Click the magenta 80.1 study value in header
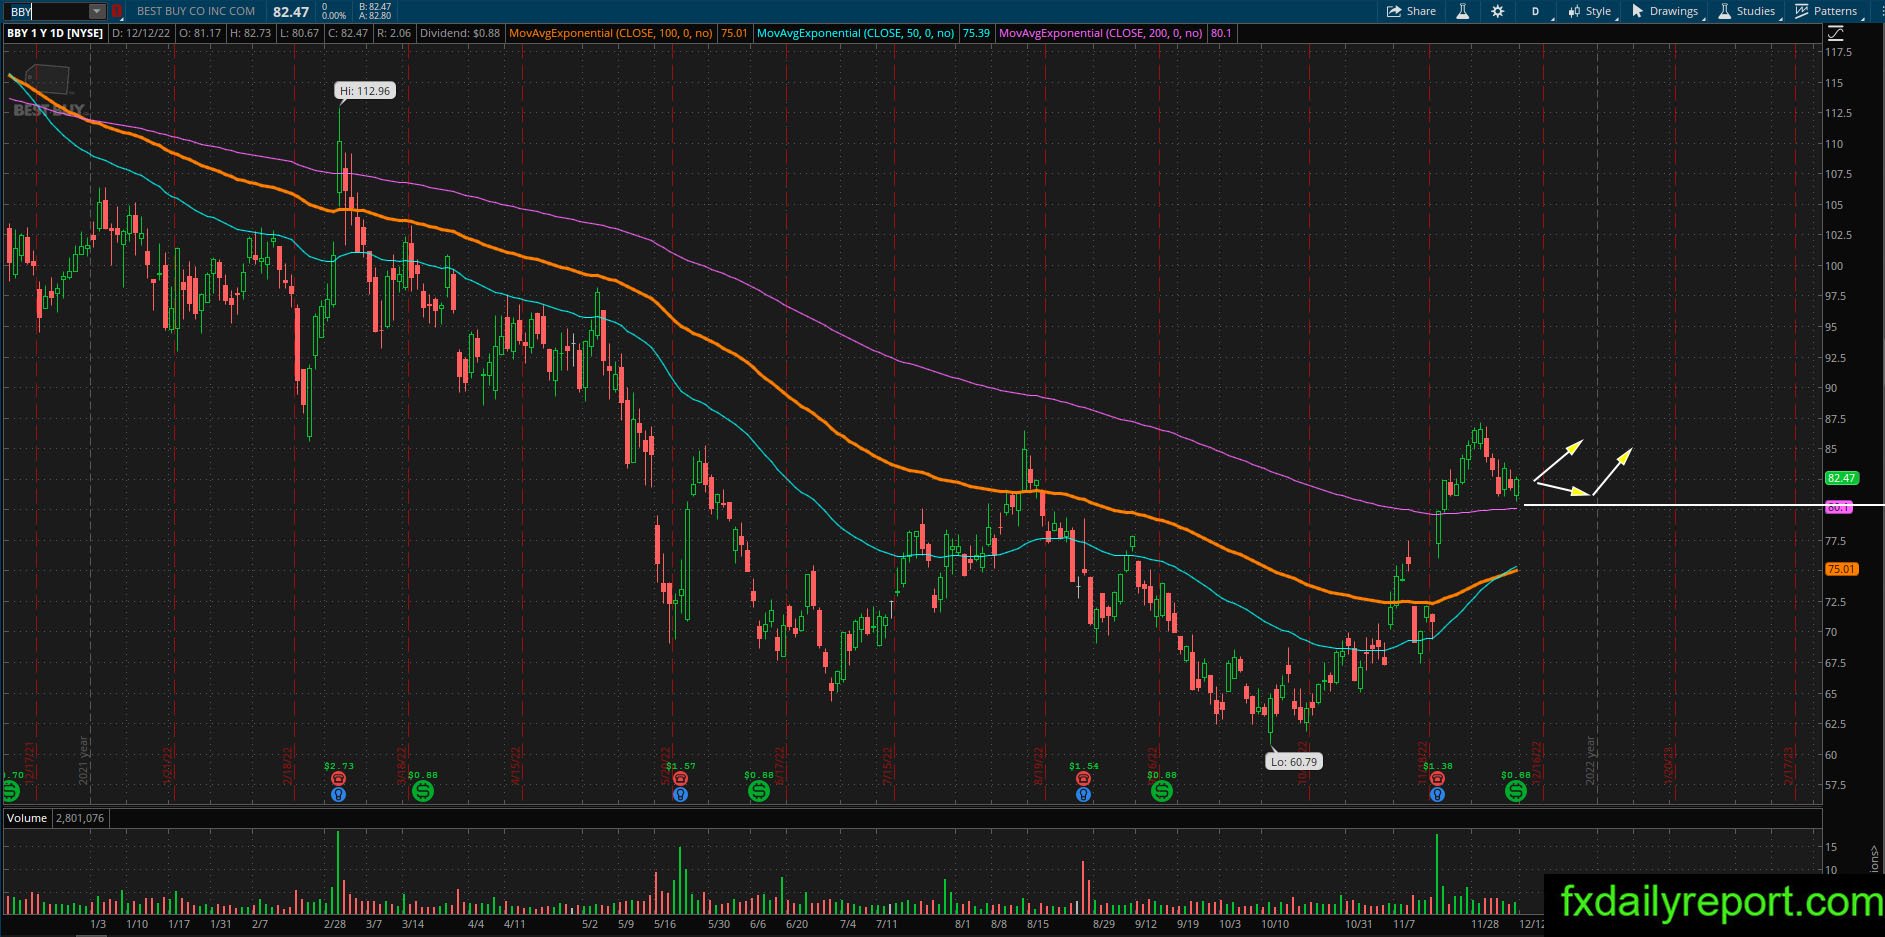1885x937 pixels. click(x=1221, y=33)
